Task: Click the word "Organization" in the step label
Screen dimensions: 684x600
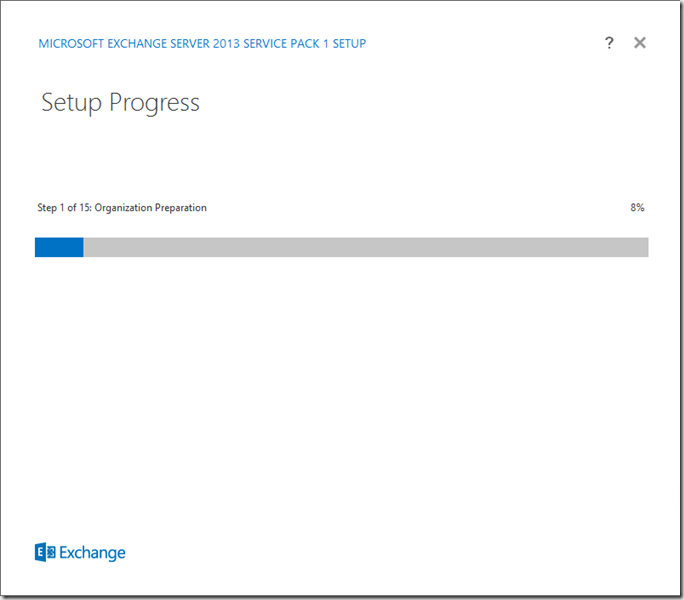Action: coord(123,208)
